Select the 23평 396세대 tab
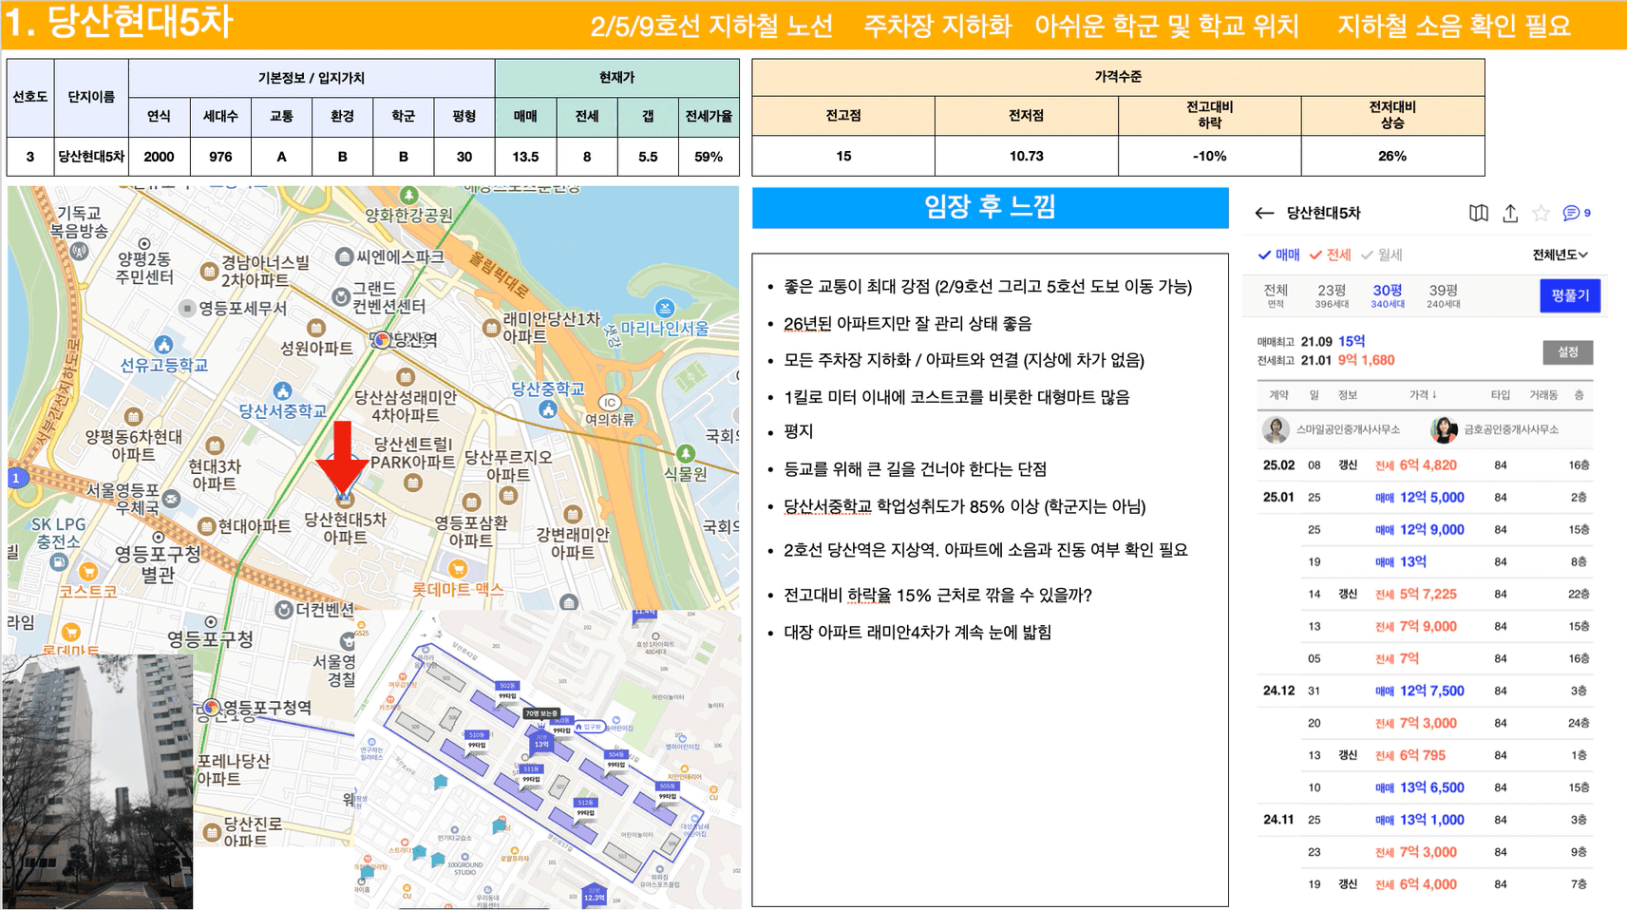This screenshot has height=910, width=1627. (1331, 295)
